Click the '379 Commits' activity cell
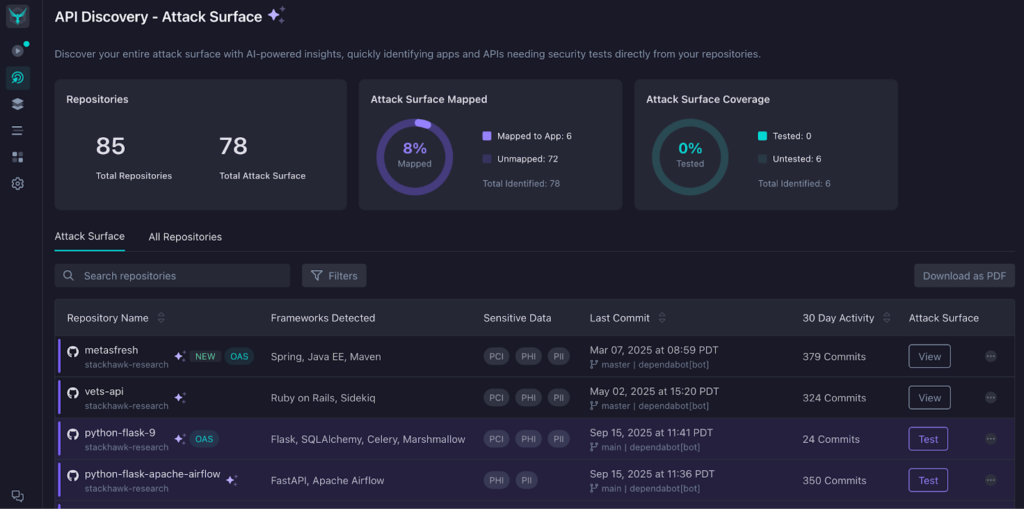The height and width of the screenshot is (509, 1024). [x=834, y=356]
